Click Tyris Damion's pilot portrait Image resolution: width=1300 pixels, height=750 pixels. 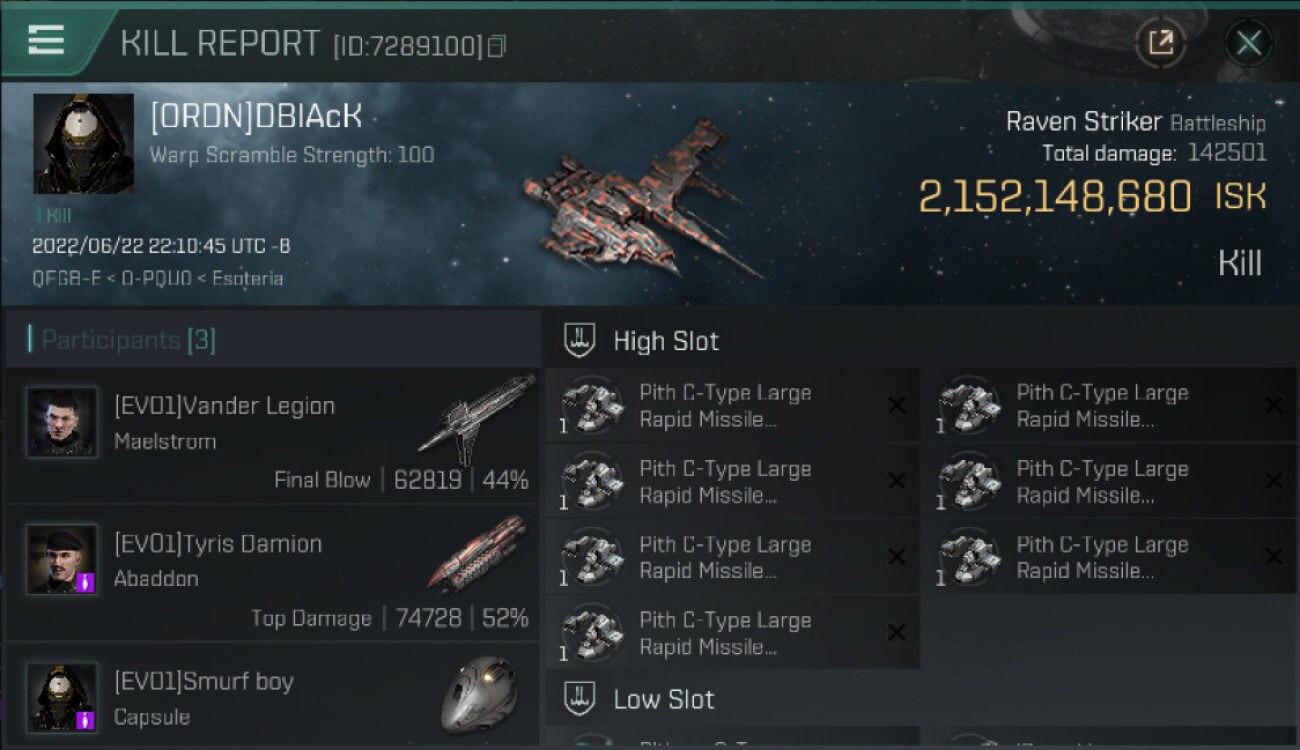tap(62, 559)
